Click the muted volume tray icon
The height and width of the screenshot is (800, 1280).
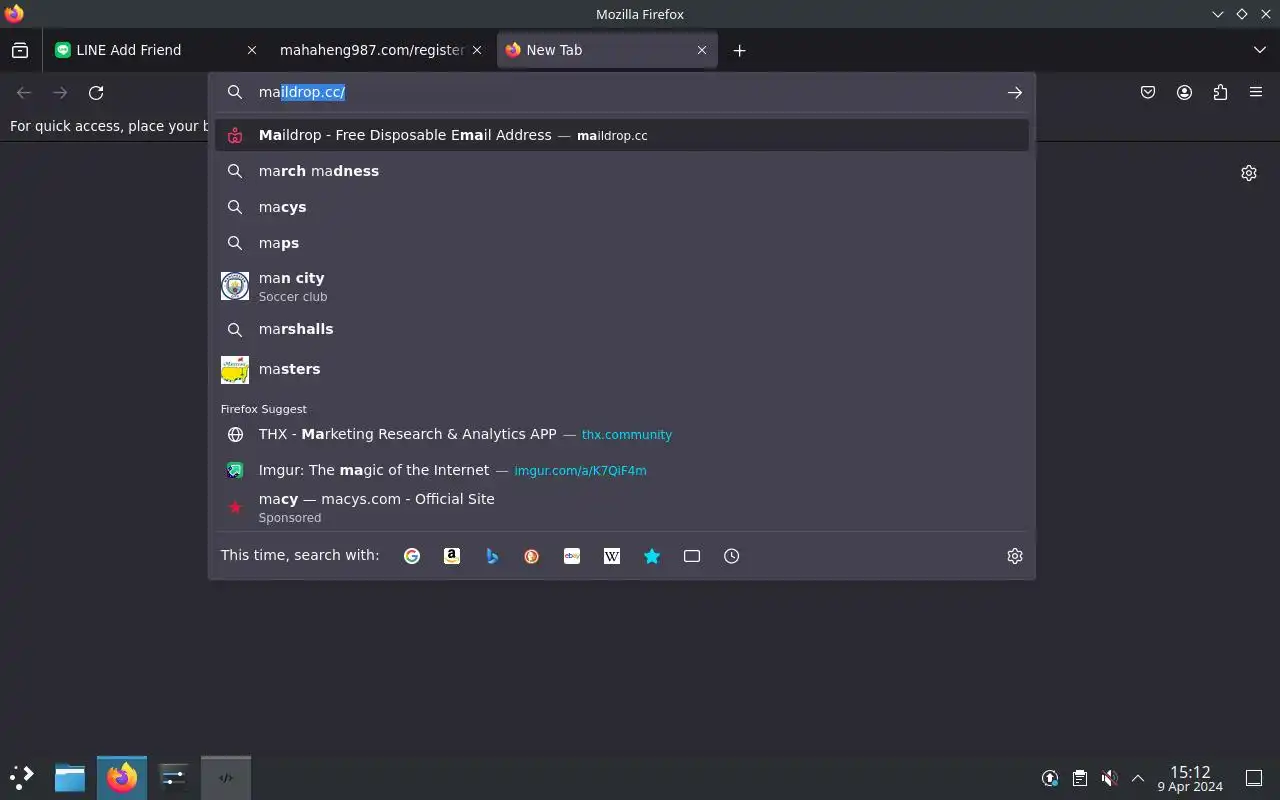coord(1109,778)
